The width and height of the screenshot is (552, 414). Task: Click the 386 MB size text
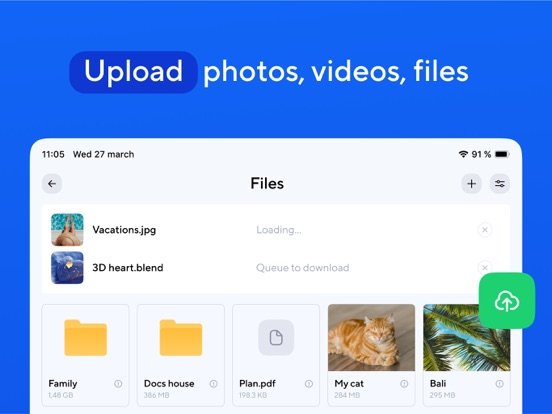[156, 395]
